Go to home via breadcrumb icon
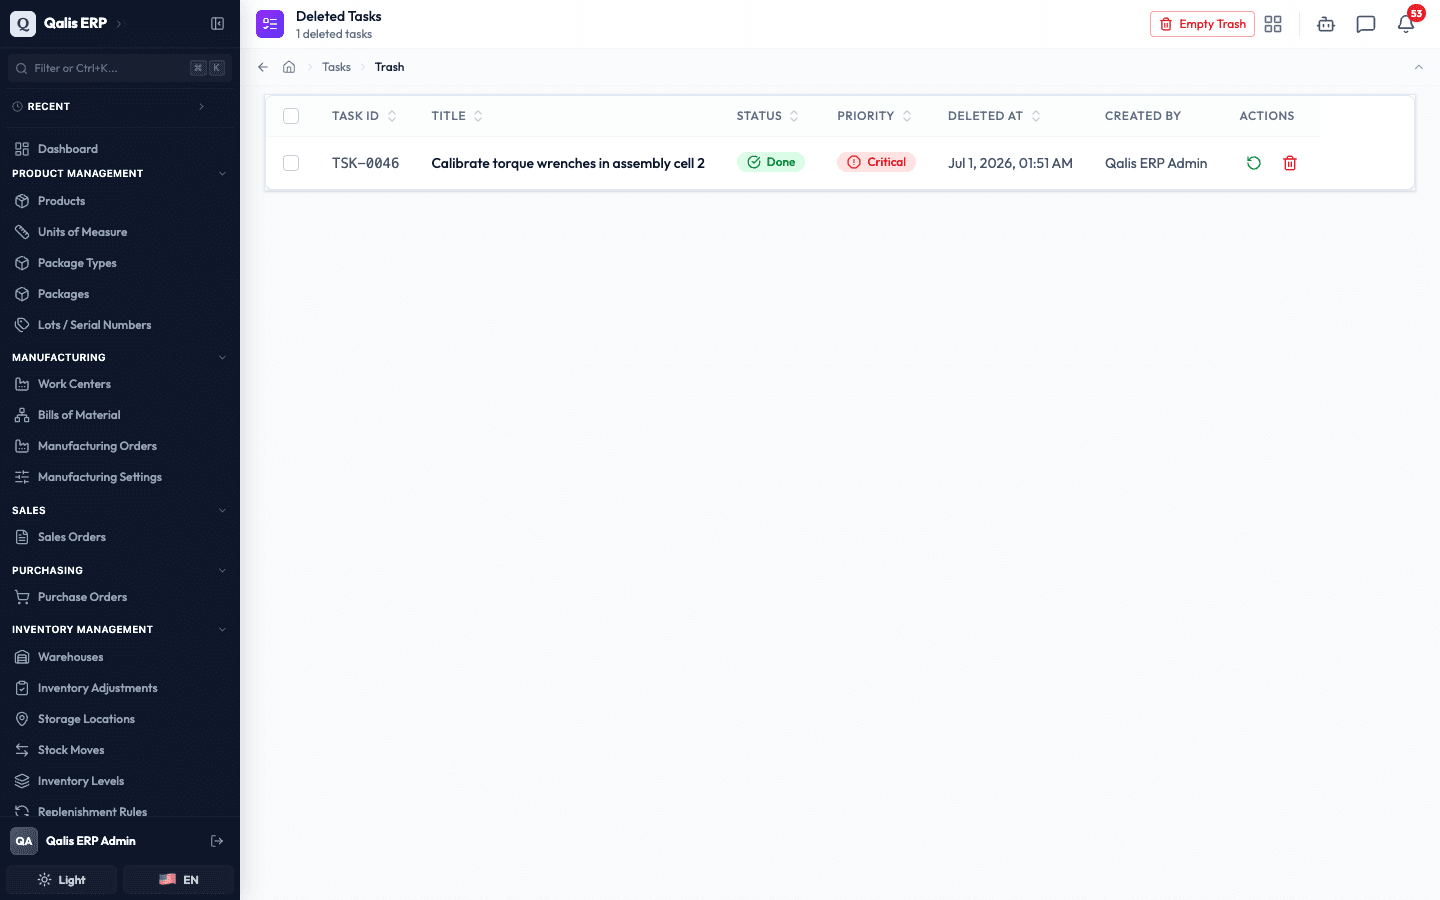The height and width of the screenshot is (900, 1440). coord(289,67)
